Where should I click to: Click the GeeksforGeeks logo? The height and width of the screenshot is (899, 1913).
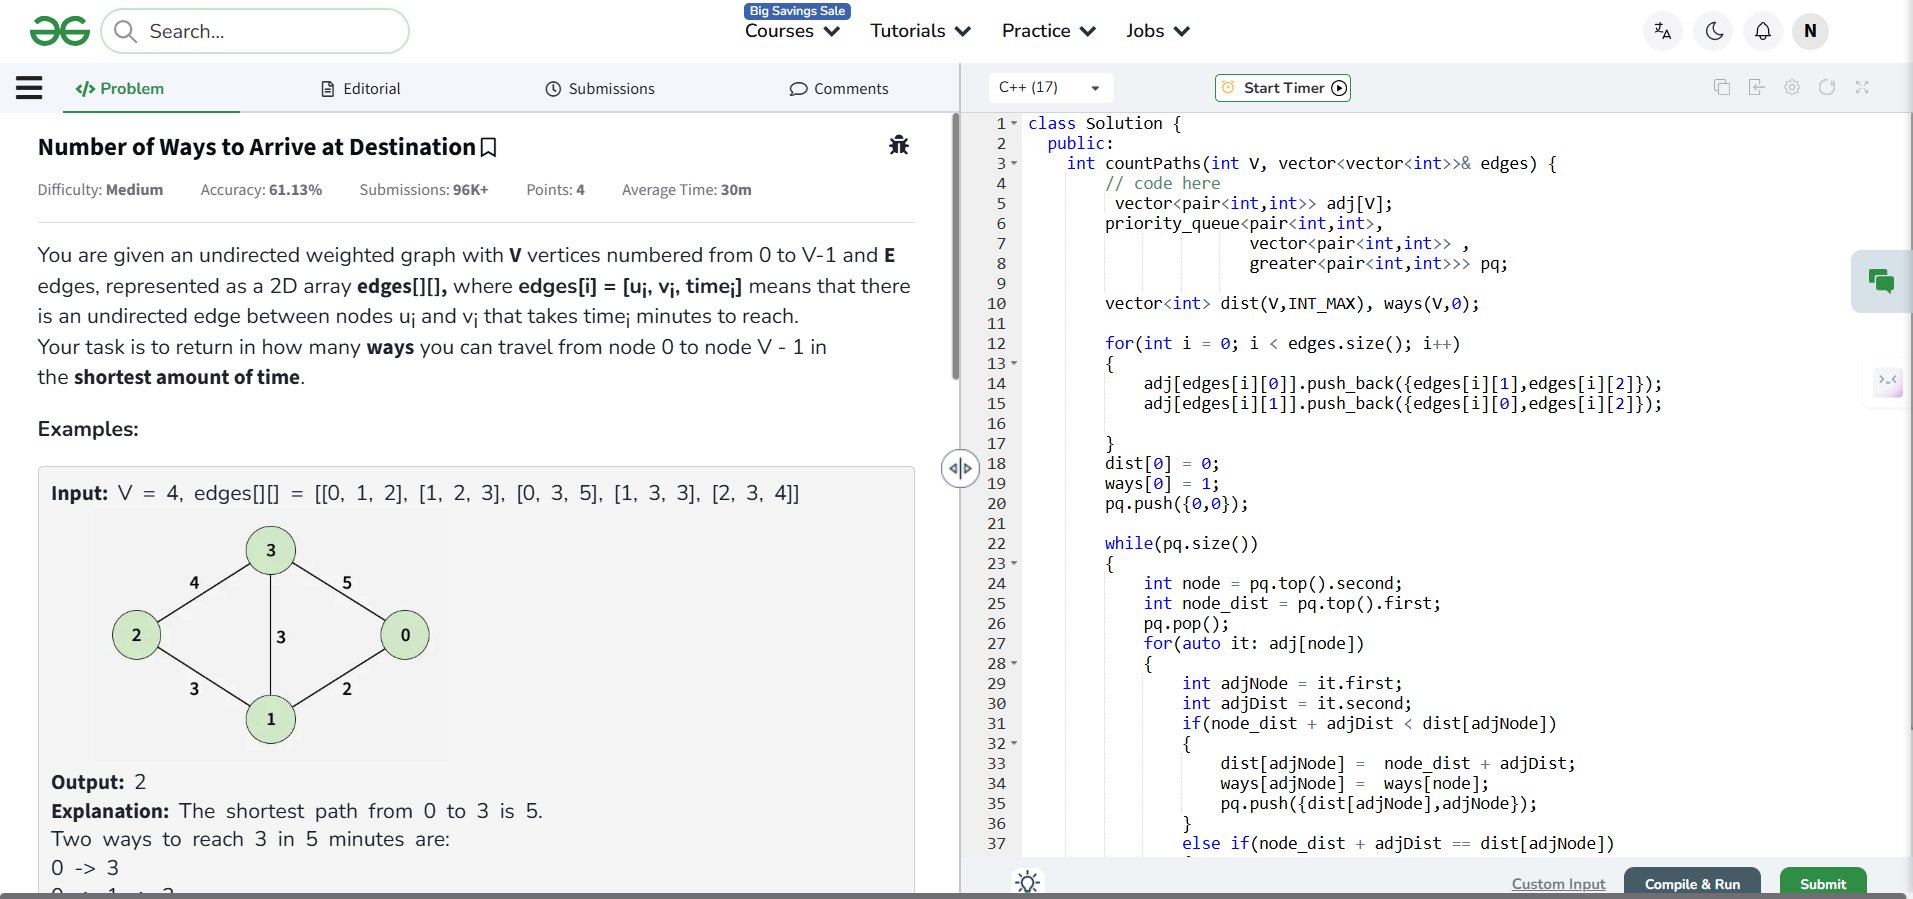tap(60, 31)
